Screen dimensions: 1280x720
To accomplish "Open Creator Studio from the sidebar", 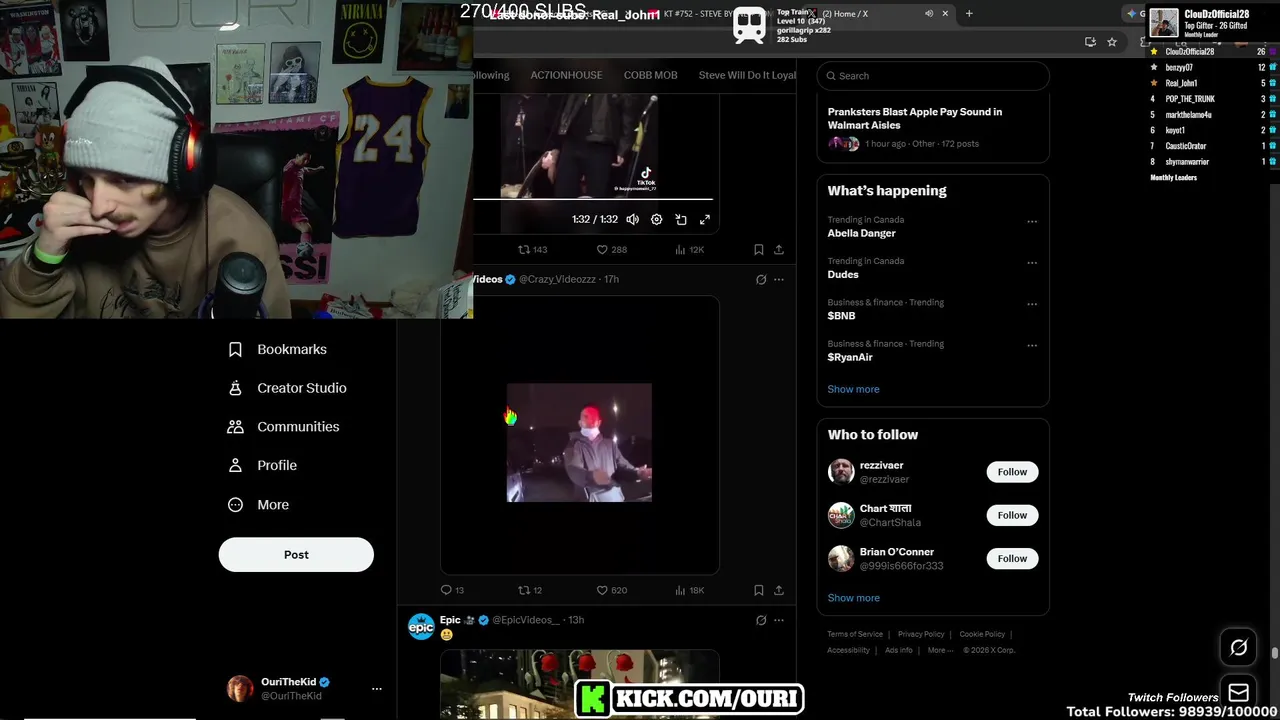I will [x=288, y=388].
